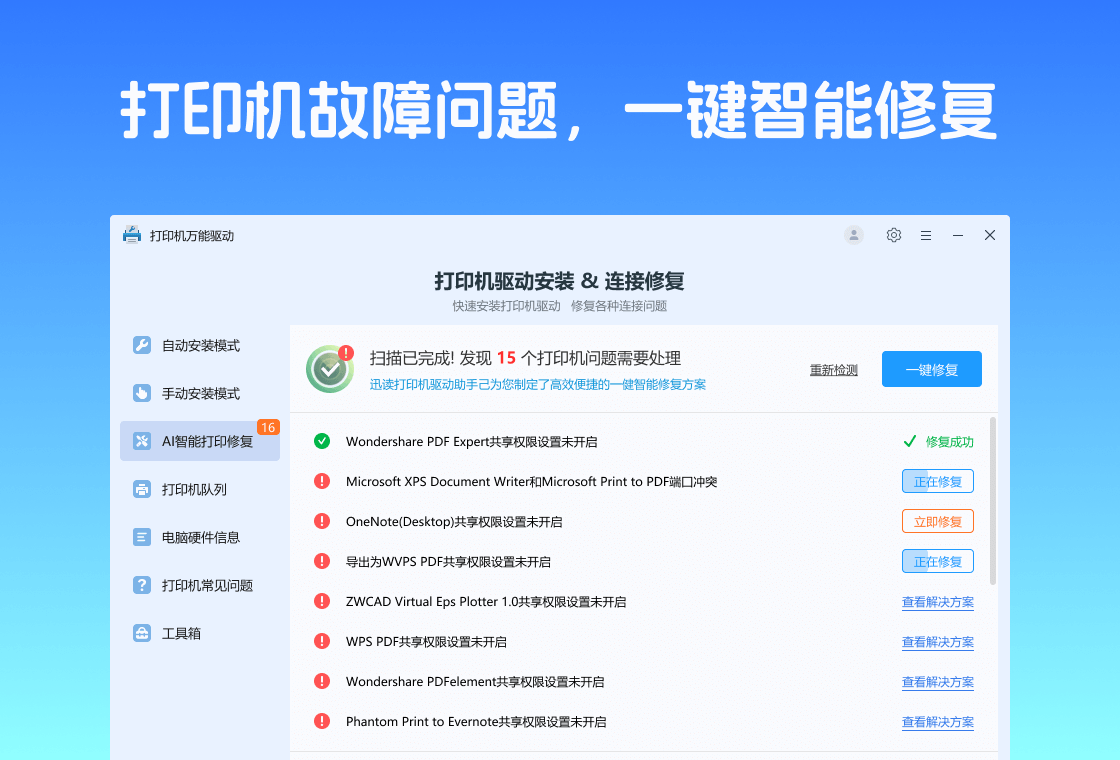Click text OneNote(Desktop)共享权限设置未开启
Viewport: 1120px width, 760px height.
point(454,521)
